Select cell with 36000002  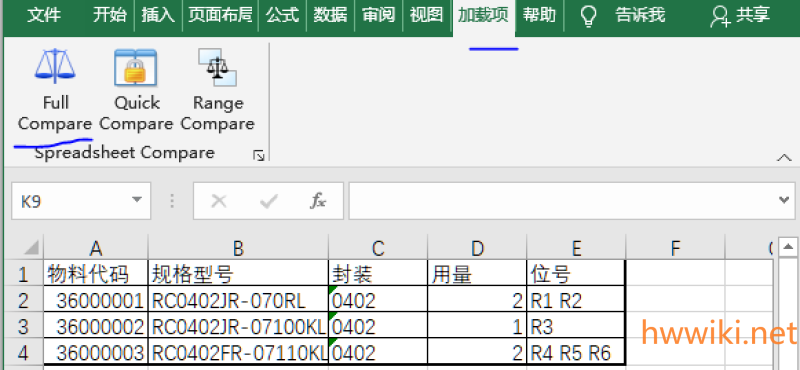(x=96, y=326)
